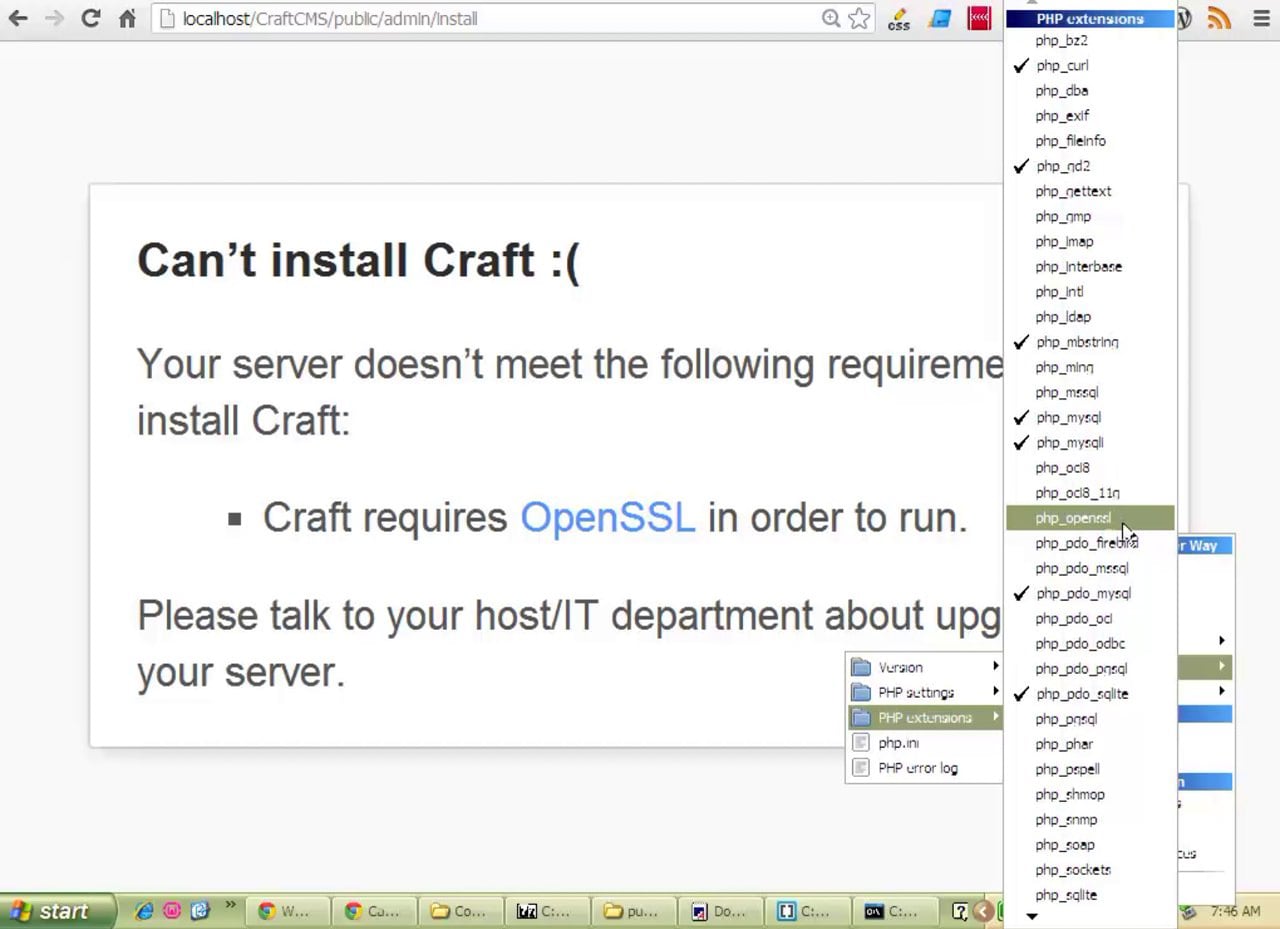Image resolution: width=1280 pixels, height=929 pixels.
Task: Enable the php_dba extension
Action: pyautogui.click(x=1090, y=90)
